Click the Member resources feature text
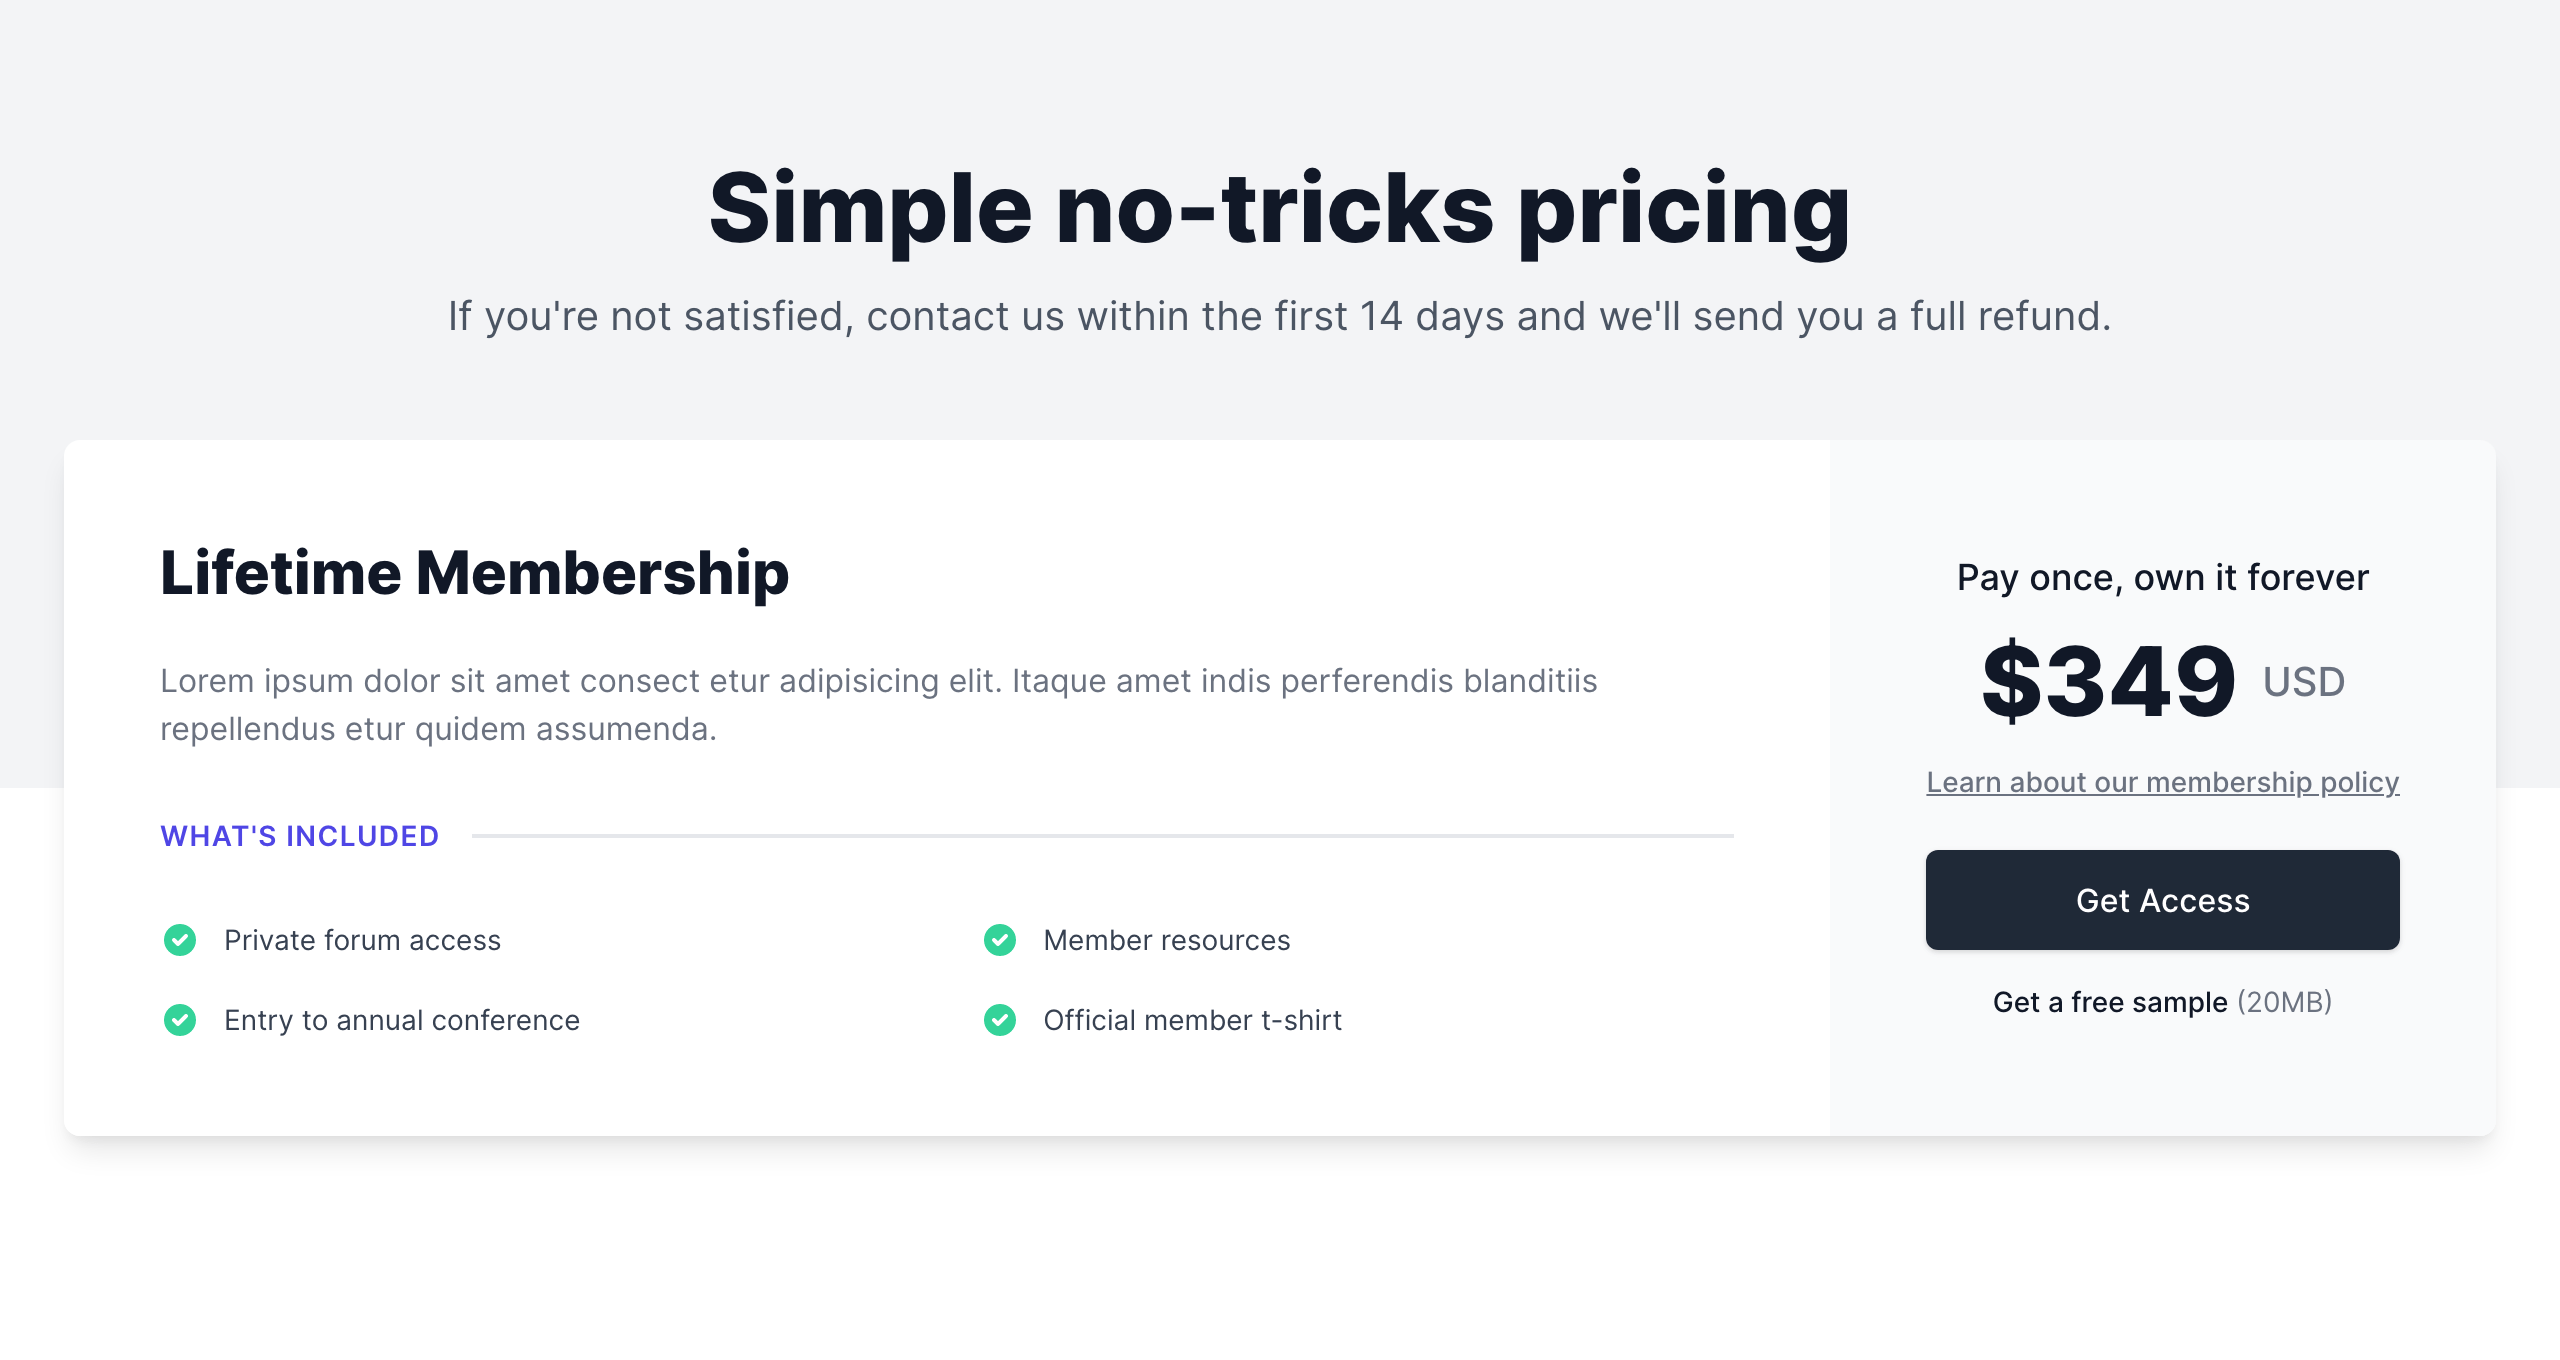 tap(1167, 940)
